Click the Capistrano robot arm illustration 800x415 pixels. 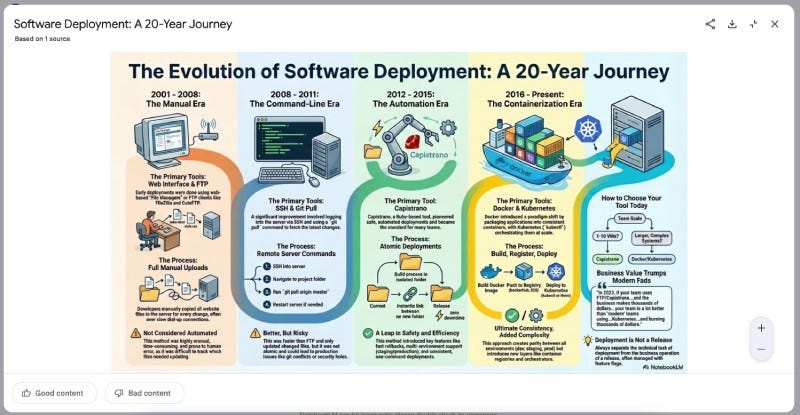click(x=408, y=144)
